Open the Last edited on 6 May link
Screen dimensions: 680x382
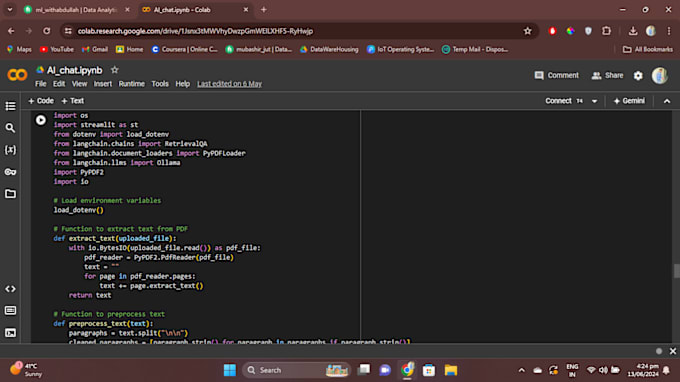[x=229, y=84]
